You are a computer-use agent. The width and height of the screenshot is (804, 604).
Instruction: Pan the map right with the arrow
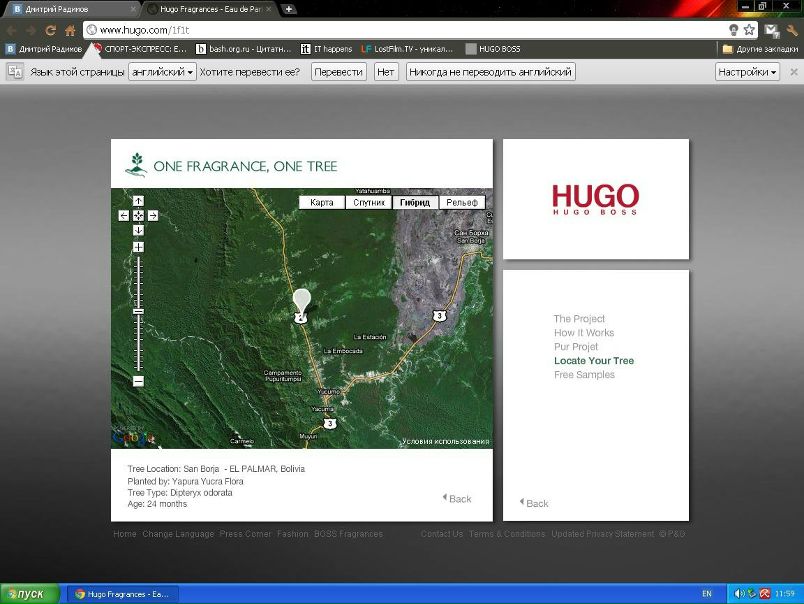pos(152,215)
